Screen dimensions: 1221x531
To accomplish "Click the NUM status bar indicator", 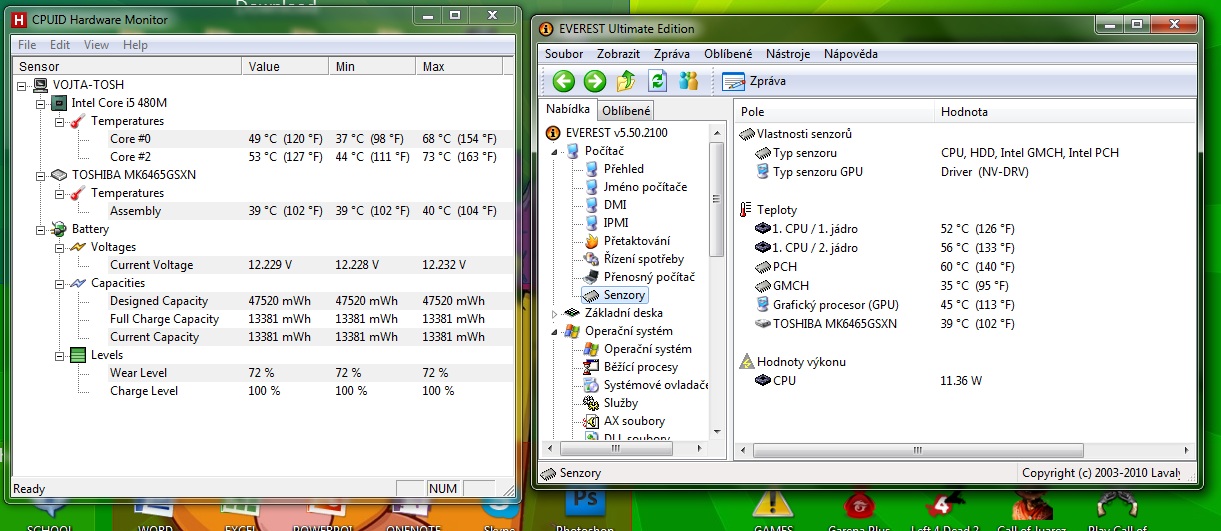I will pos(443,489).
